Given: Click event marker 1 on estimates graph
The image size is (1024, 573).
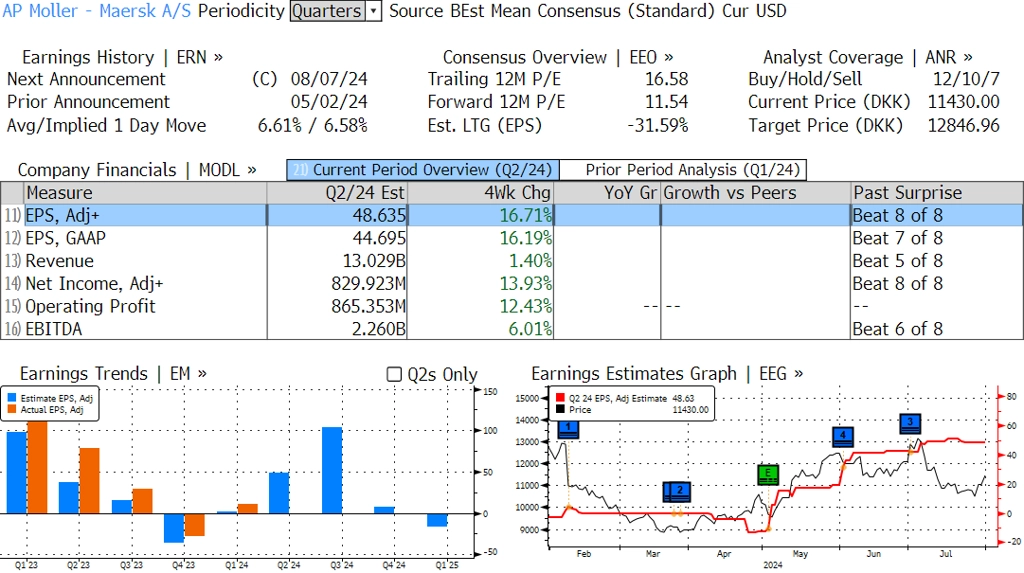Looking at the screenshot, I should [568, 429].
